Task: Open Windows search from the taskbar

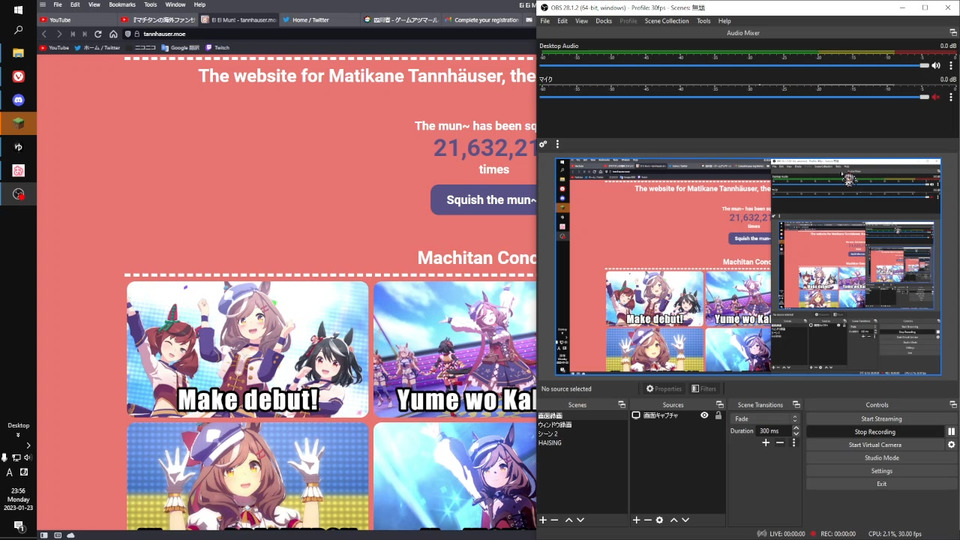Action: (18, 29)
